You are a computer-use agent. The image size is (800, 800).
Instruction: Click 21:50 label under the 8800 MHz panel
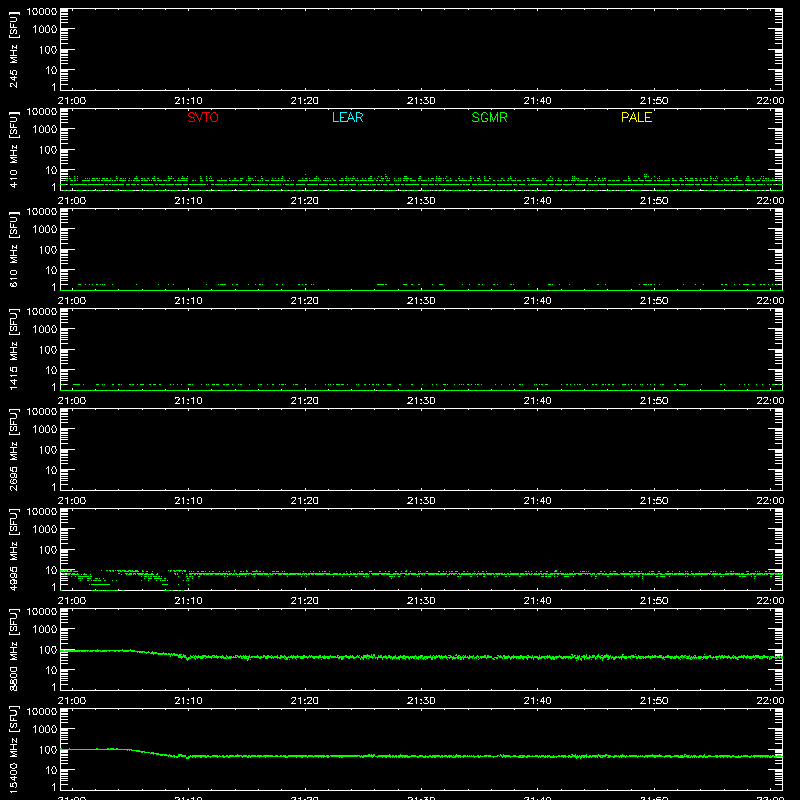[654, 701]
